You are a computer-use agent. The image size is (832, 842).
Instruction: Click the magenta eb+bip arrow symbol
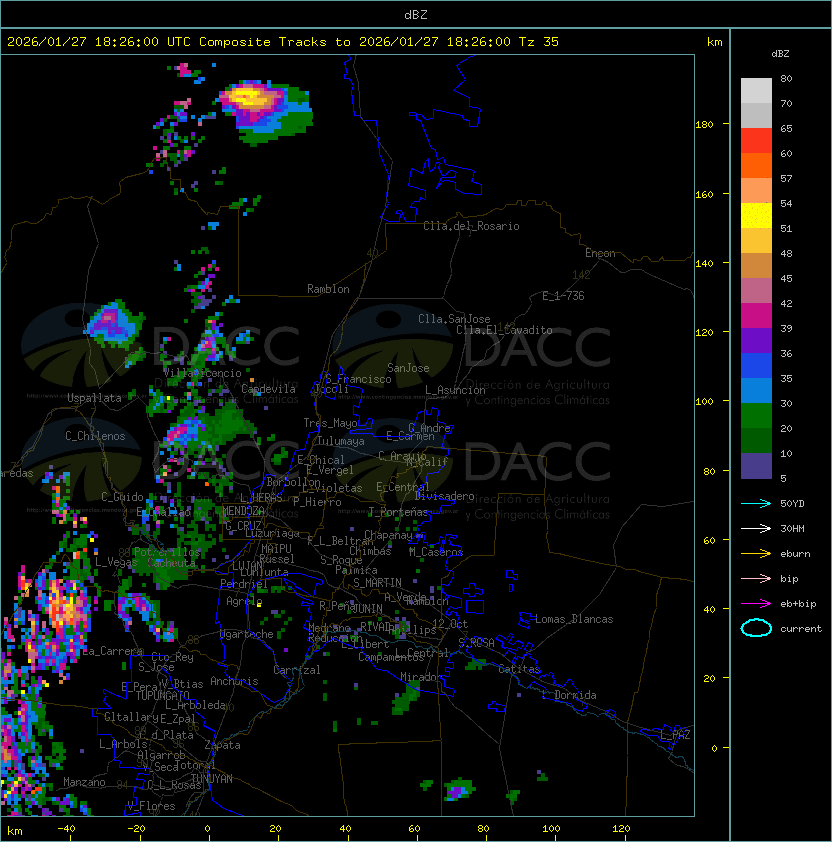pyautogui.click(x=756, y=604)
